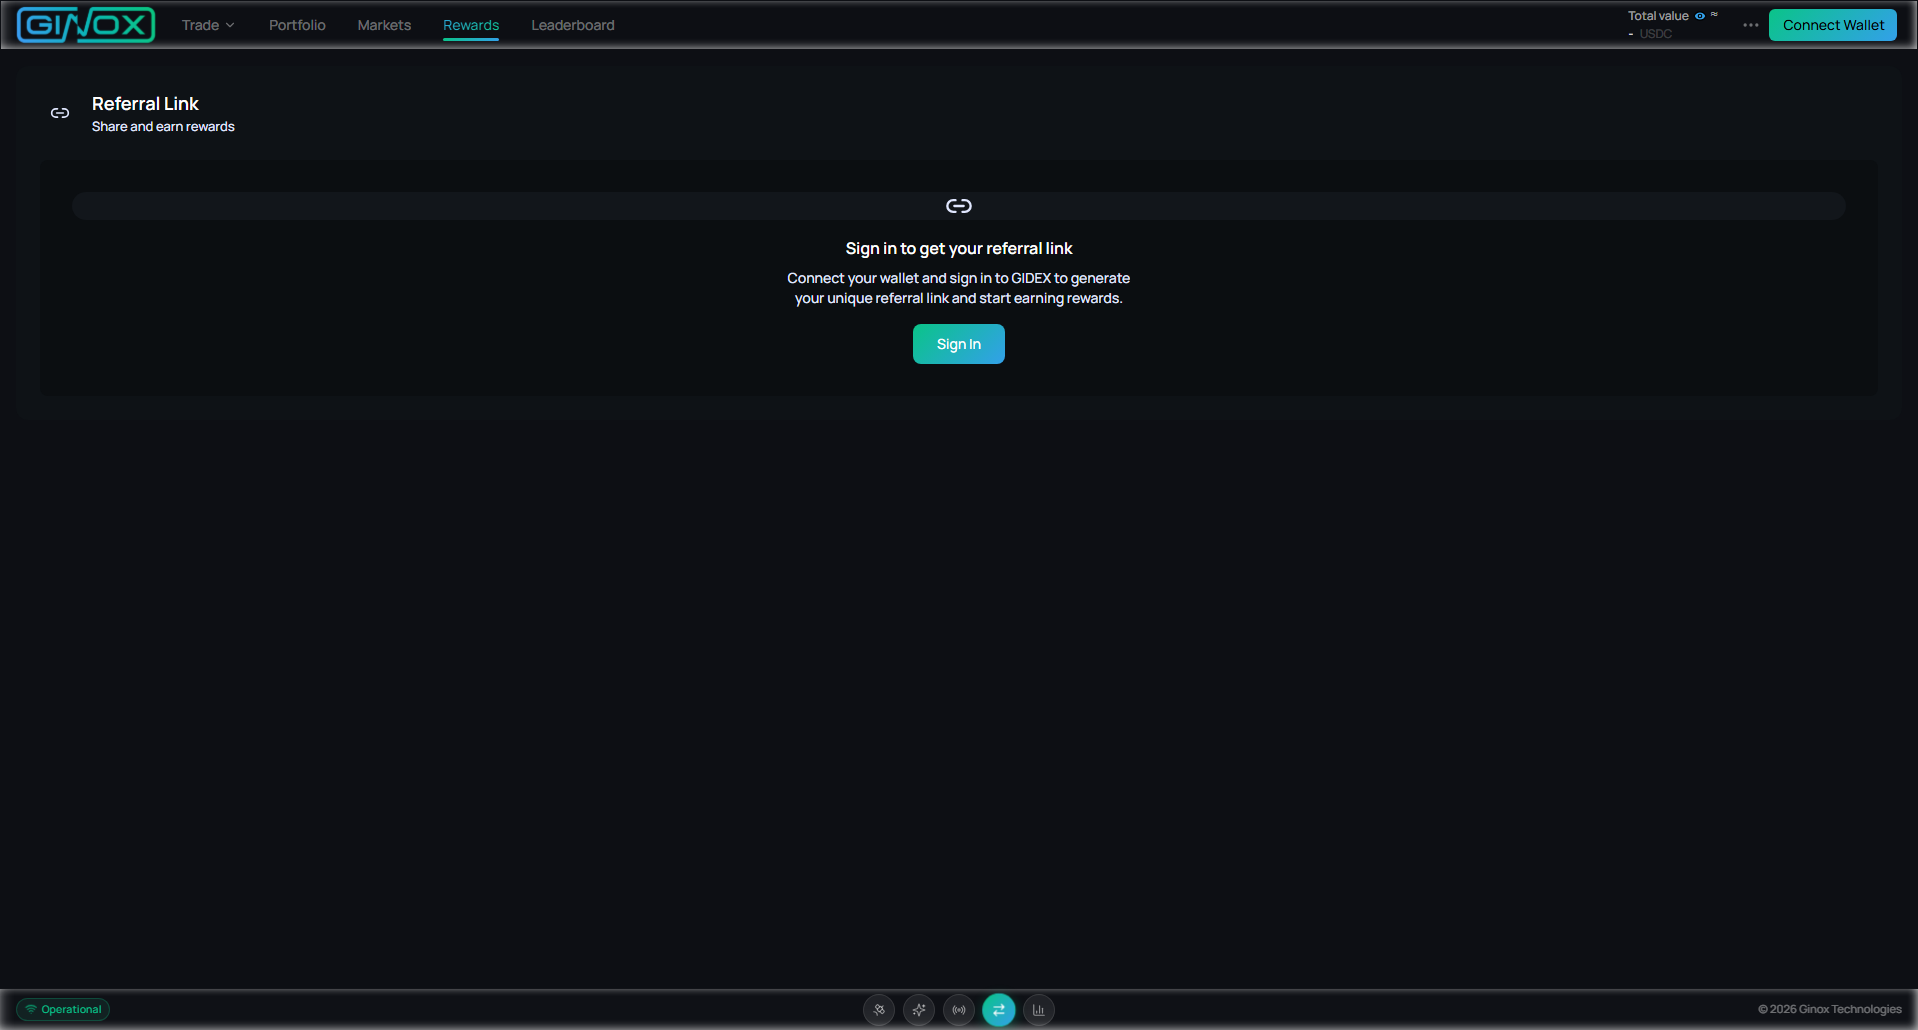The height and width of the screenshot is (1030, 1918).
Task: Open the three-dot more options menu
Action: (1750, 25)
